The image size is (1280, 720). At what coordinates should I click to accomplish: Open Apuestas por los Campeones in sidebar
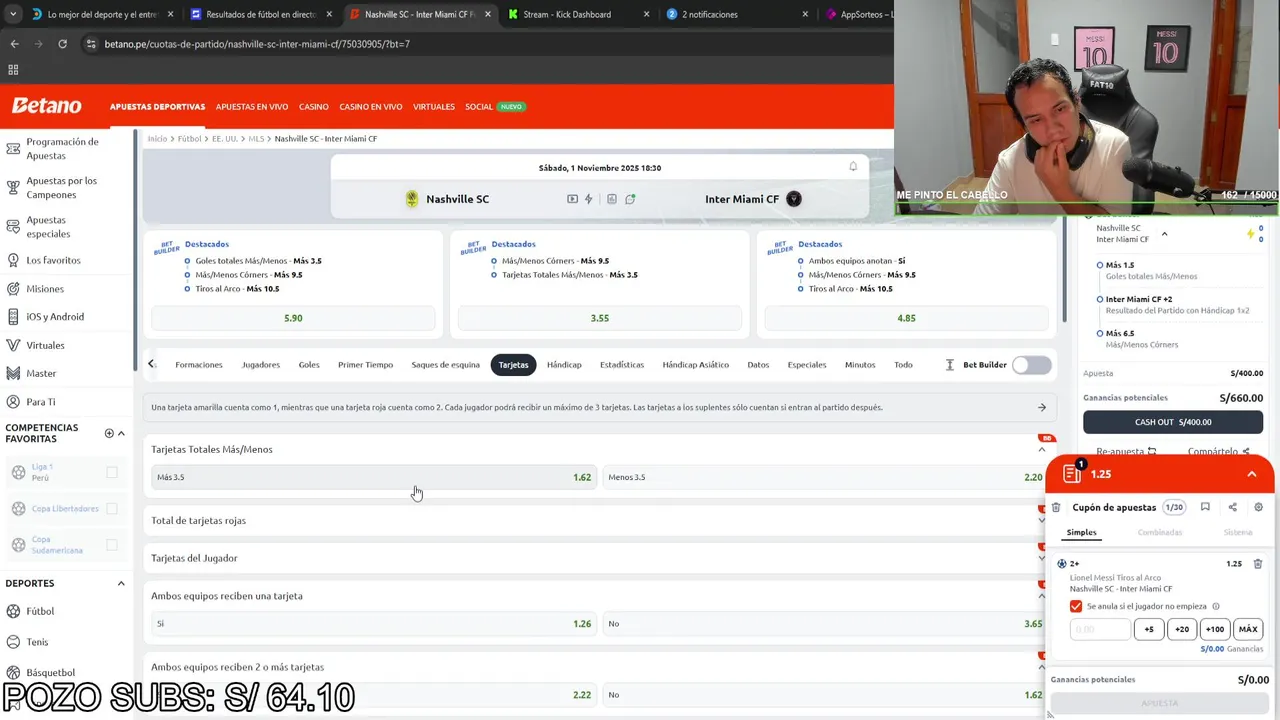pos(62,187)
